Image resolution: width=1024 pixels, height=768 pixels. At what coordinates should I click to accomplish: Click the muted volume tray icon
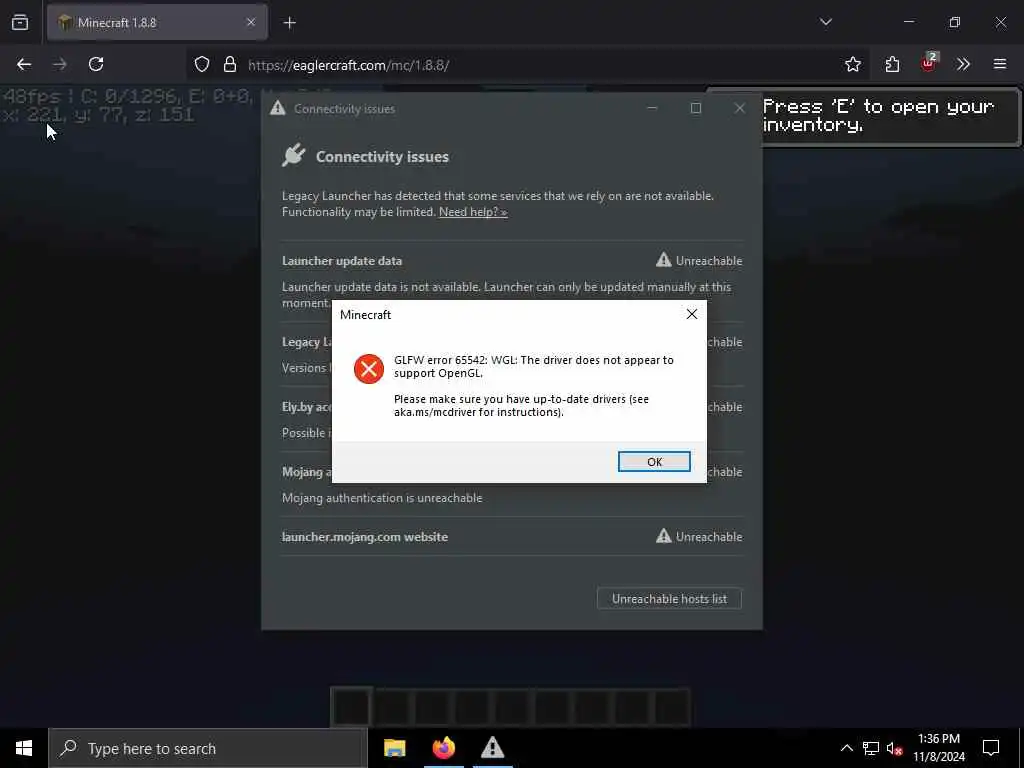coord(895,748)
